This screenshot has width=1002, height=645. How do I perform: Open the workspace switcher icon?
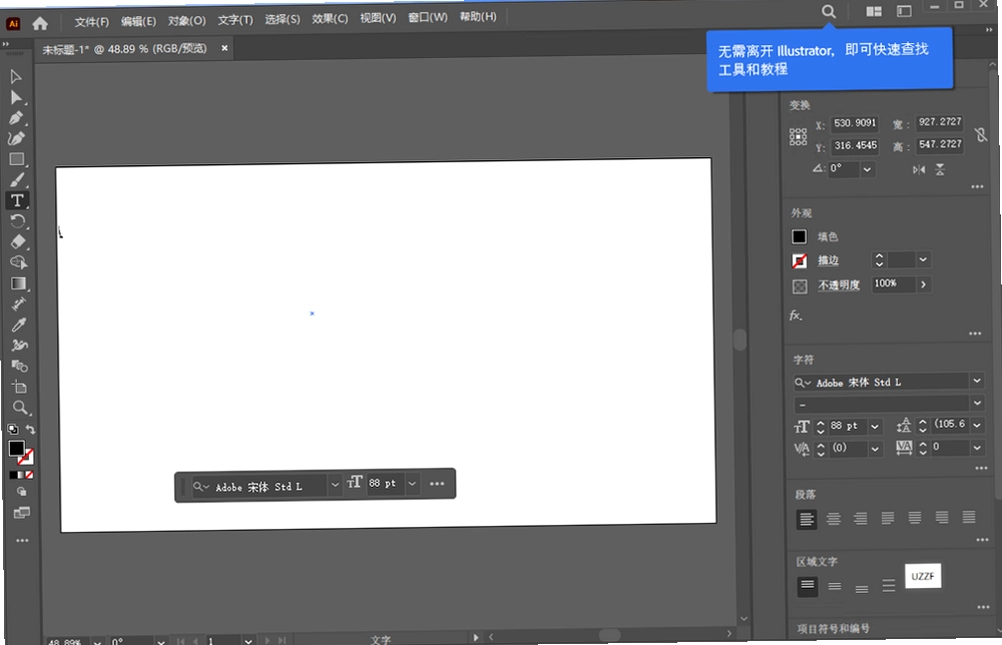[x=904, y=11]
